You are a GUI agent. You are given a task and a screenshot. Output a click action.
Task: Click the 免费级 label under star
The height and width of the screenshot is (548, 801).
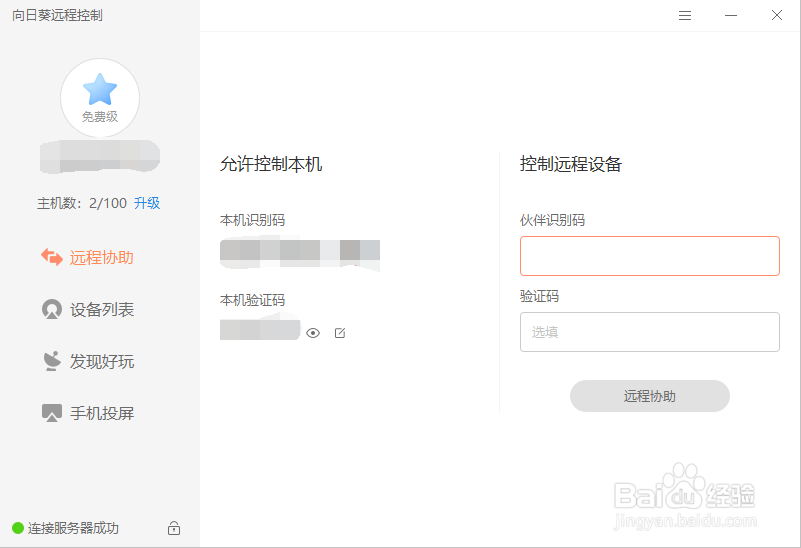point(100,116)
